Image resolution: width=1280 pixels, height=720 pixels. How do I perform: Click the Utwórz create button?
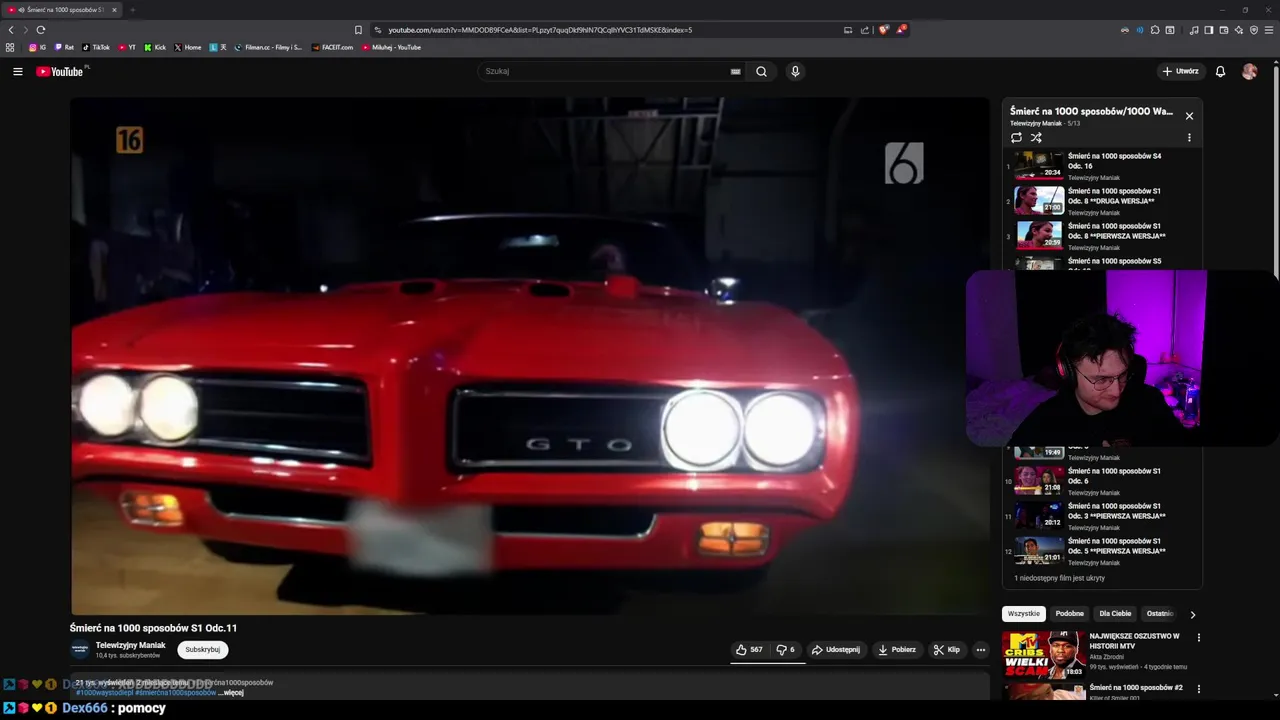point(1180,71)
